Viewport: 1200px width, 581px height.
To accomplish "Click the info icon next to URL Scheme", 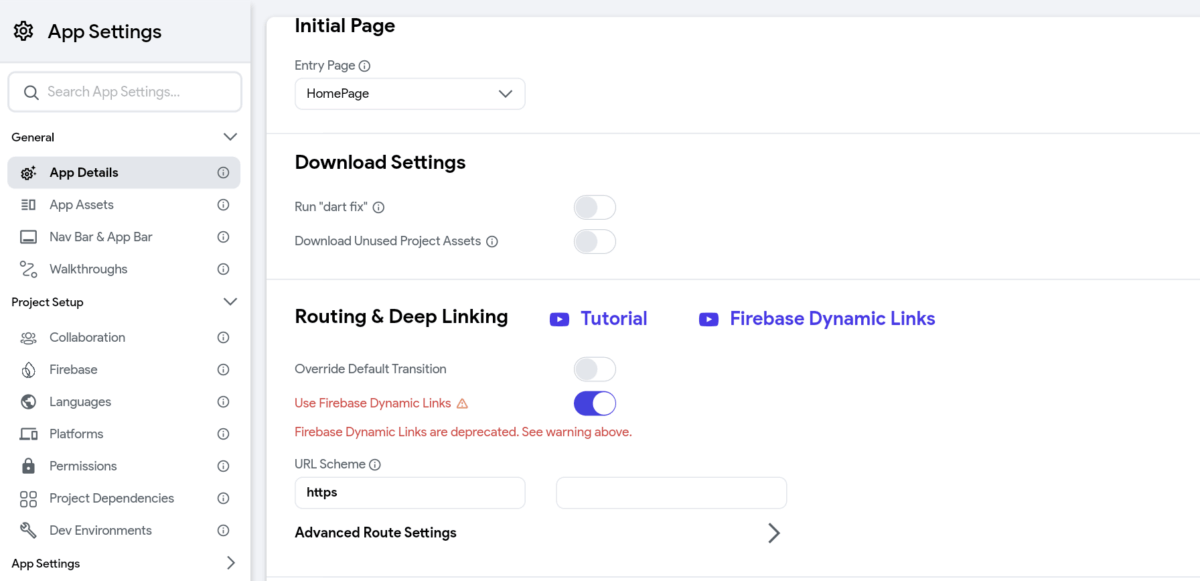I will [375, 465].
